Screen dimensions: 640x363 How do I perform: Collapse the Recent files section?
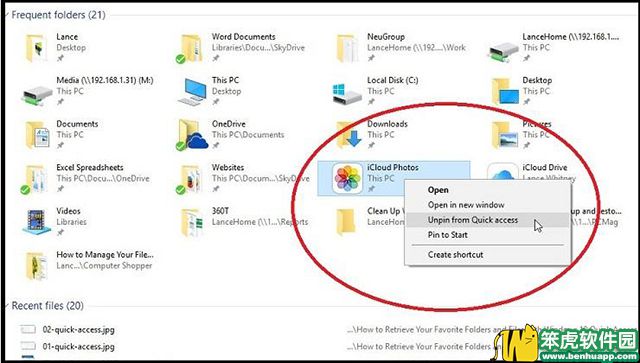tap(7, 305)
